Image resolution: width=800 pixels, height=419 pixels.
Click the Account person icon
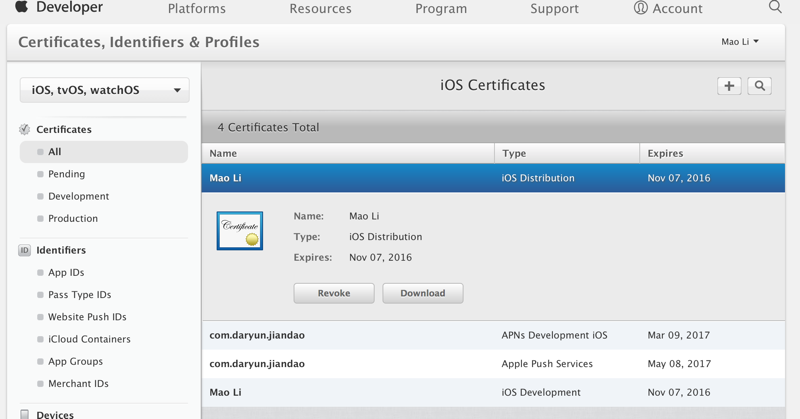pos(640,8)
